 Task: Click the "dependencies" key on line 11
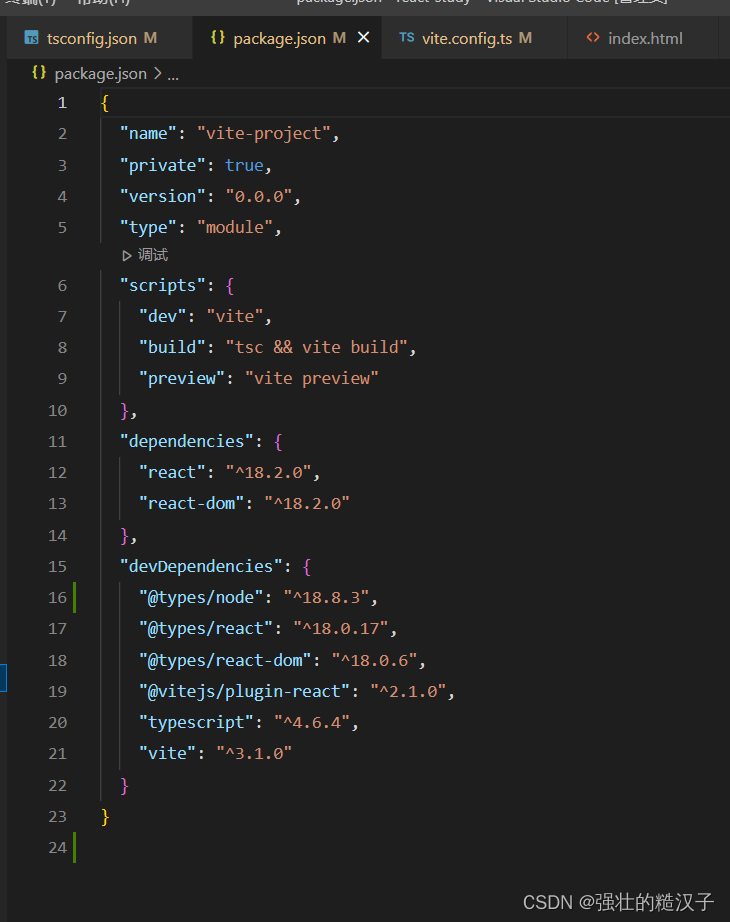click(x=187, y=442)
